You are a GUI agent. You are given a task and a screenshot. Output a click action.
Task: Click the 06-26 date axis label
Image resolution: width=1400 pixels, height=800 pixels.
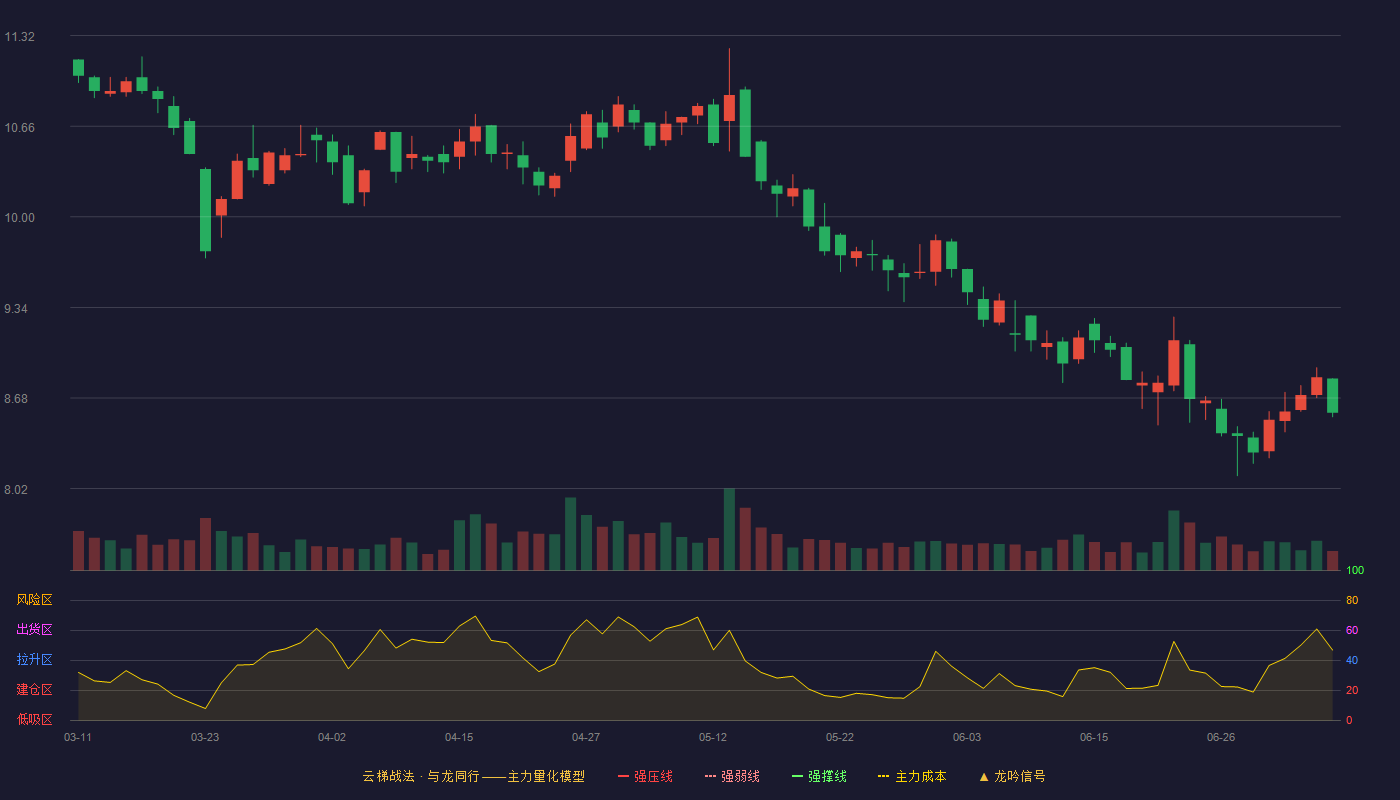[1221, 737]
